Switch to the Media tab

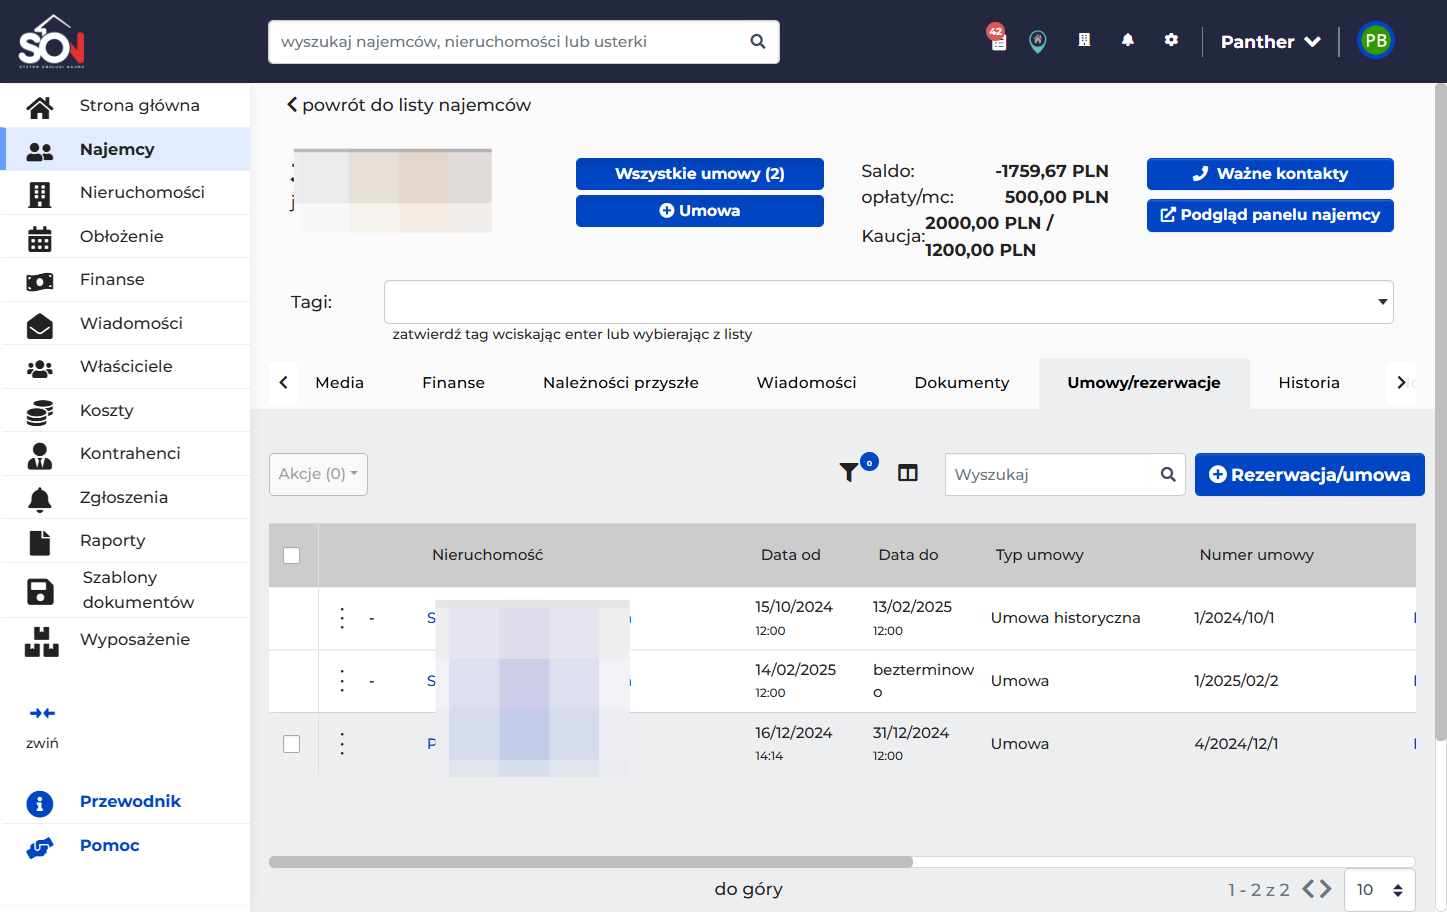[x=340, y=383]
